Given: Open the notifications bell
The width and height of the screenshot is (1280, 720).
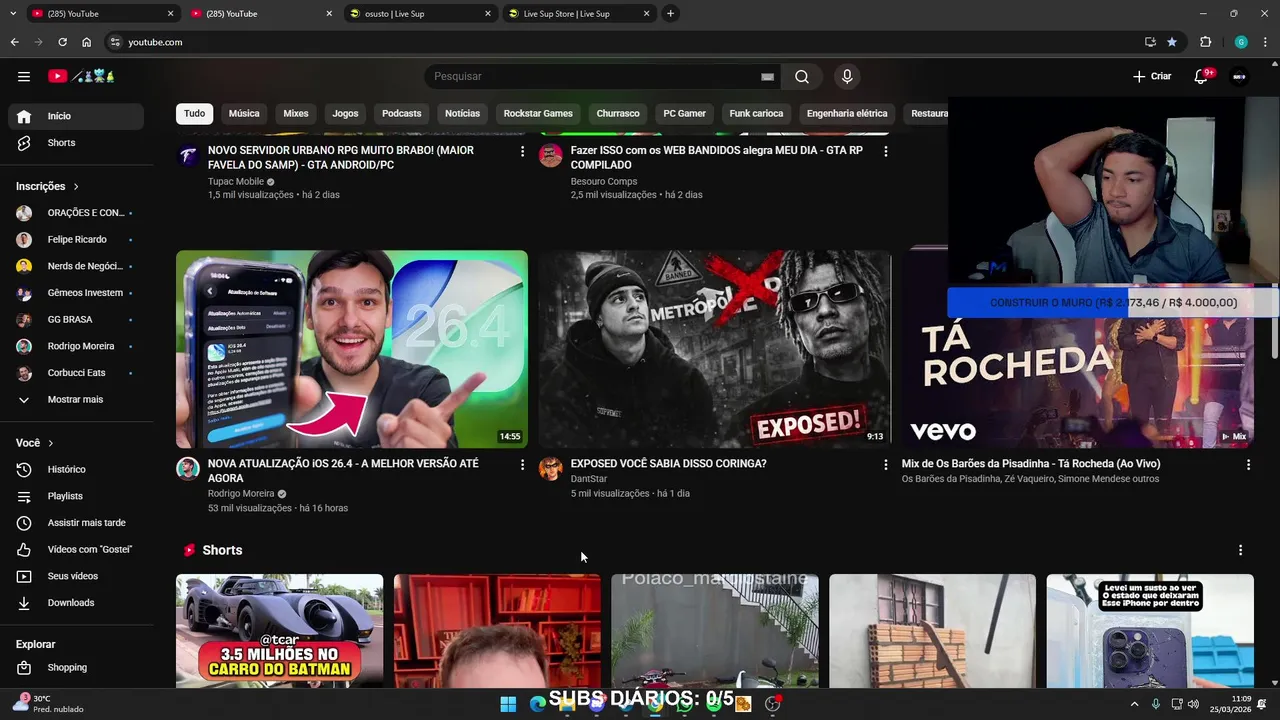Looking at the screenshot, I should coord(1202,76).
